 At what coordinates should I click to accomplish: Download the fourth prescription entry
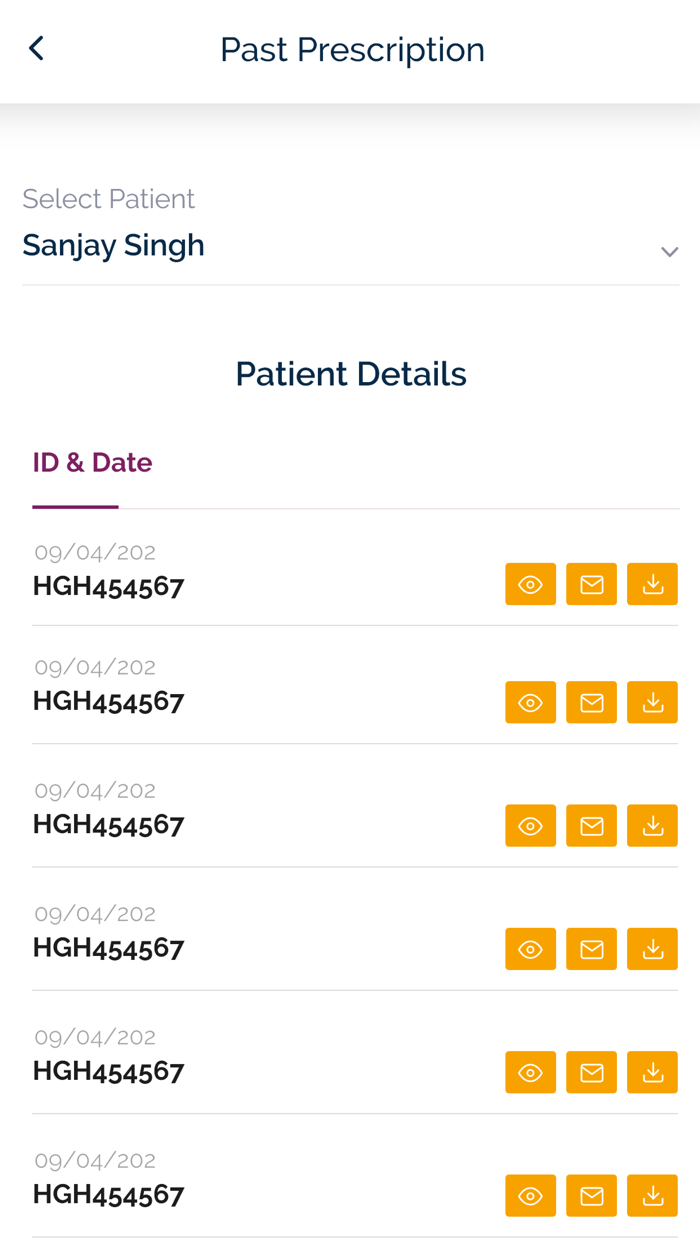[x=652, y=949]
